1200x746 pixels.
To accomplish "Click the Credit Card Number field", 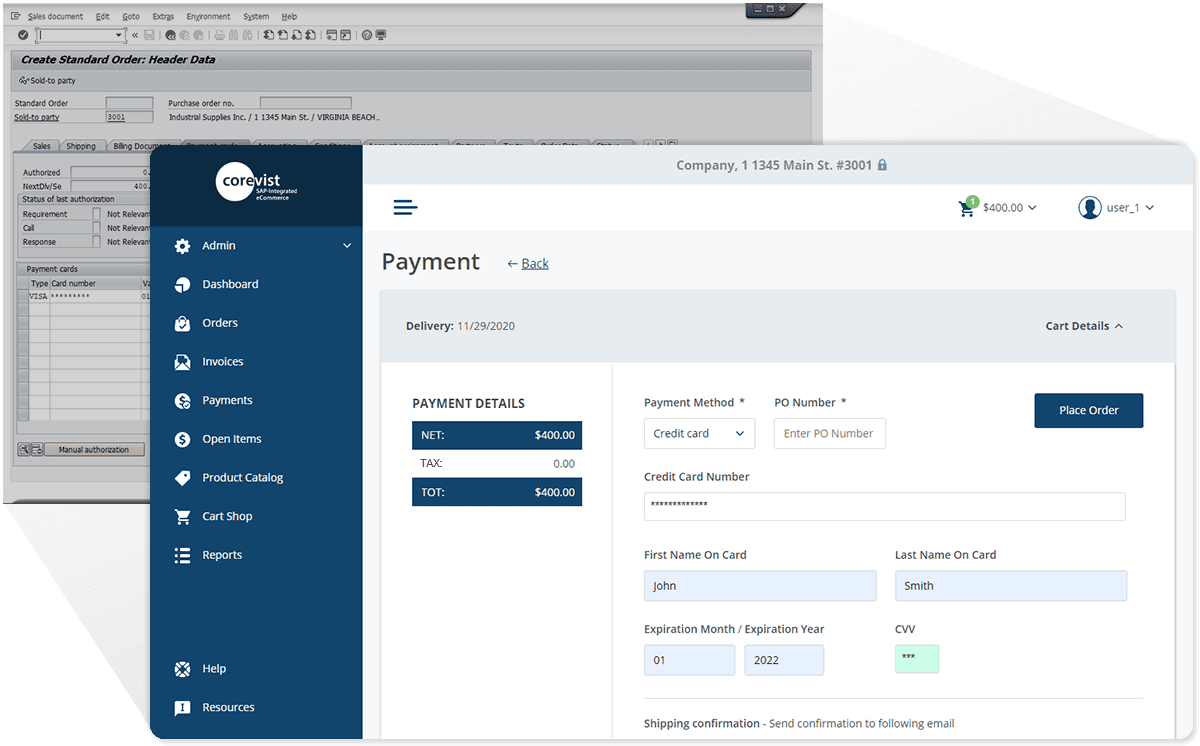I will click(884, 506).
